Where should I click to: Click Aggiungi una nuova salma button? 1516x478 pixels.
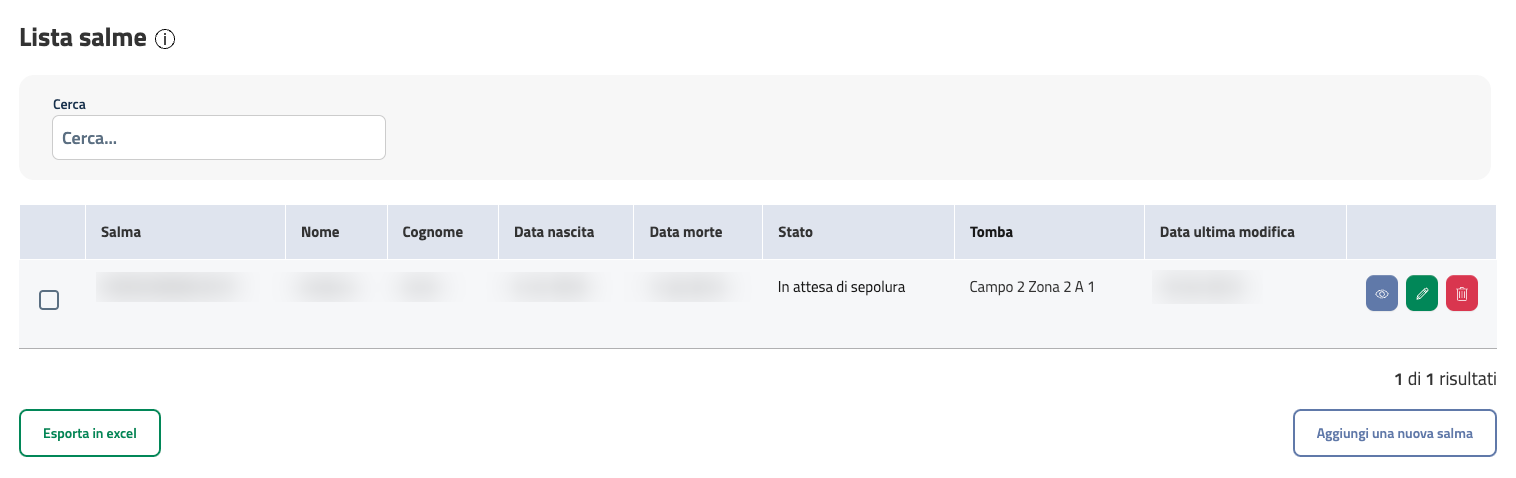pyautogui.click(x=1394, y=433)
